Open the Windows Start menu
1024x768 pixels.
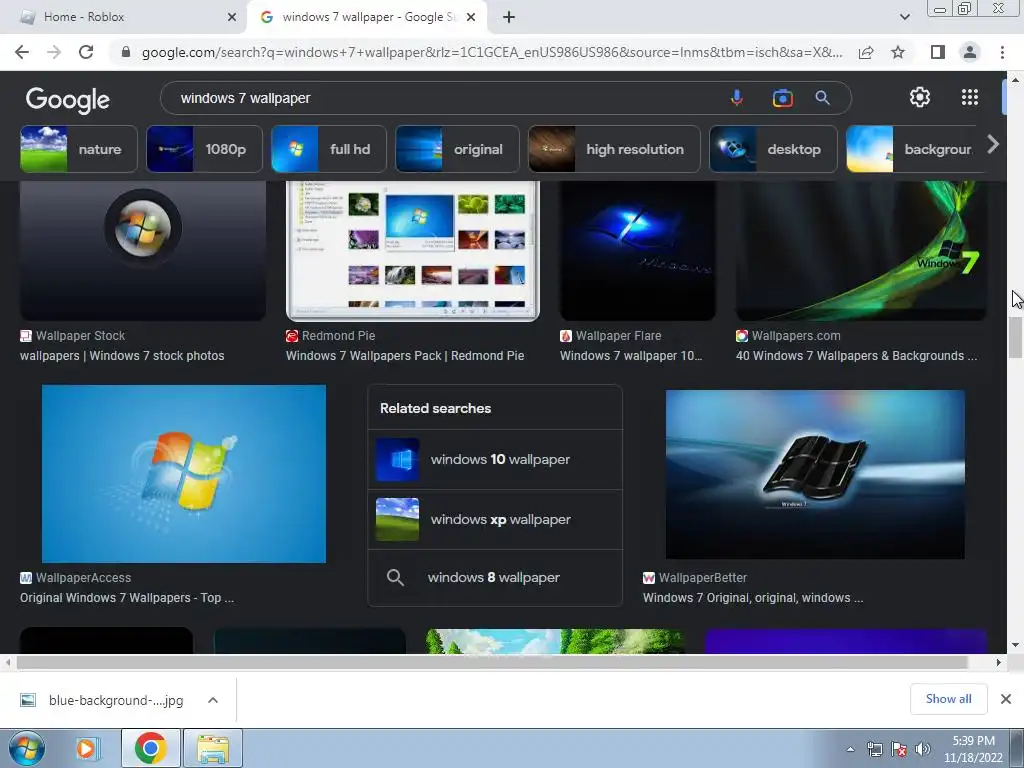26,748
